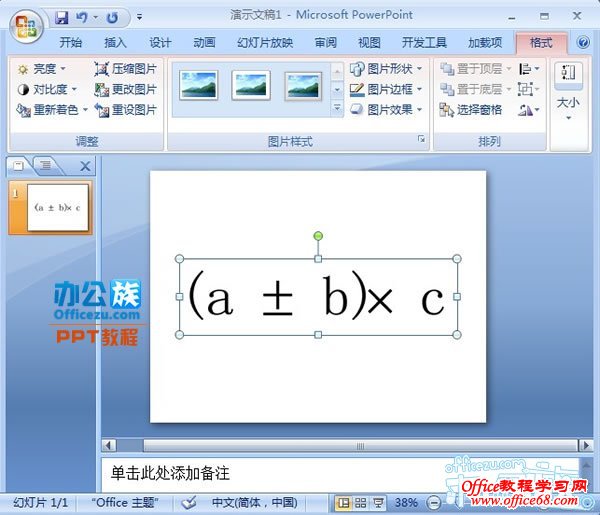Redo the last action
The height and width of the screenshot is (515, 600).
coord(112,17)
